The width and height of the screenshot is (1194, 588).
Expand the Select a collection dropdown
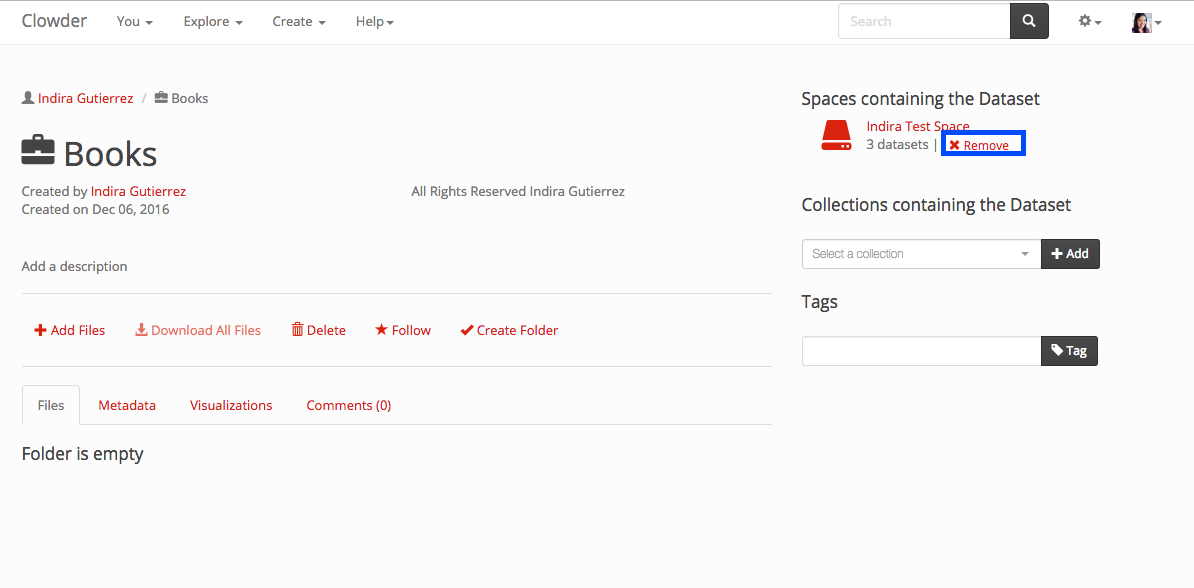[x=920, y=254]
